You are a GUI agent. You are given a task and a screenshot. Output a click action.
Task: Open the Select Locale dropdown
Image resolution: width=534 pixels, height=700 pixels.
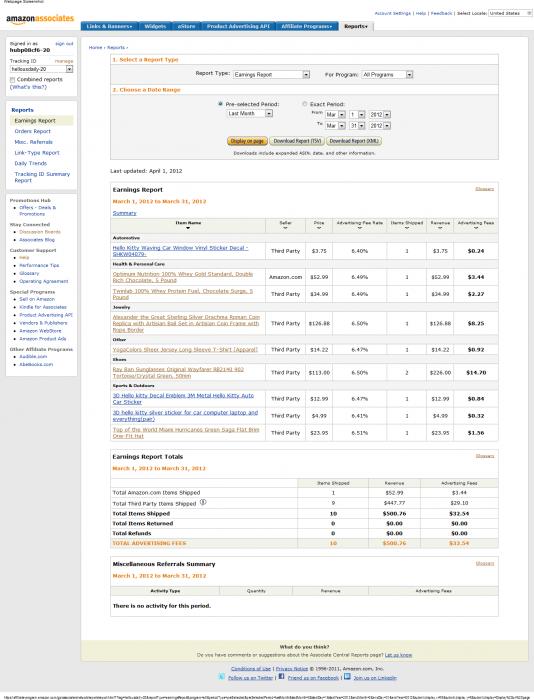[x=510, y=13]
